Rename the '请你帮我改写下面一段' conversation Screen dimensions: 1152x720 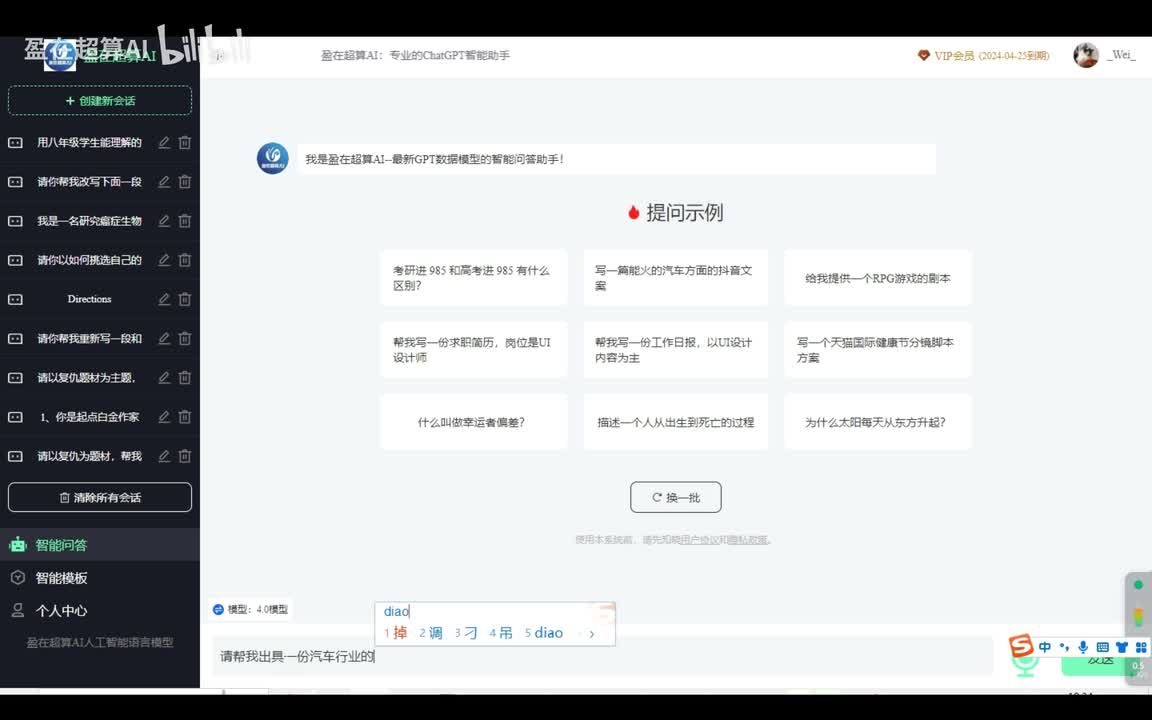[x=164, y=182]
